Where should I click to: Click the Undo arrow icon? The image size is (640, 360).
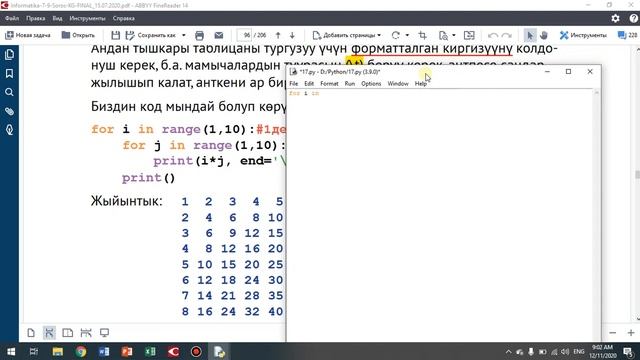pos(493,36)
